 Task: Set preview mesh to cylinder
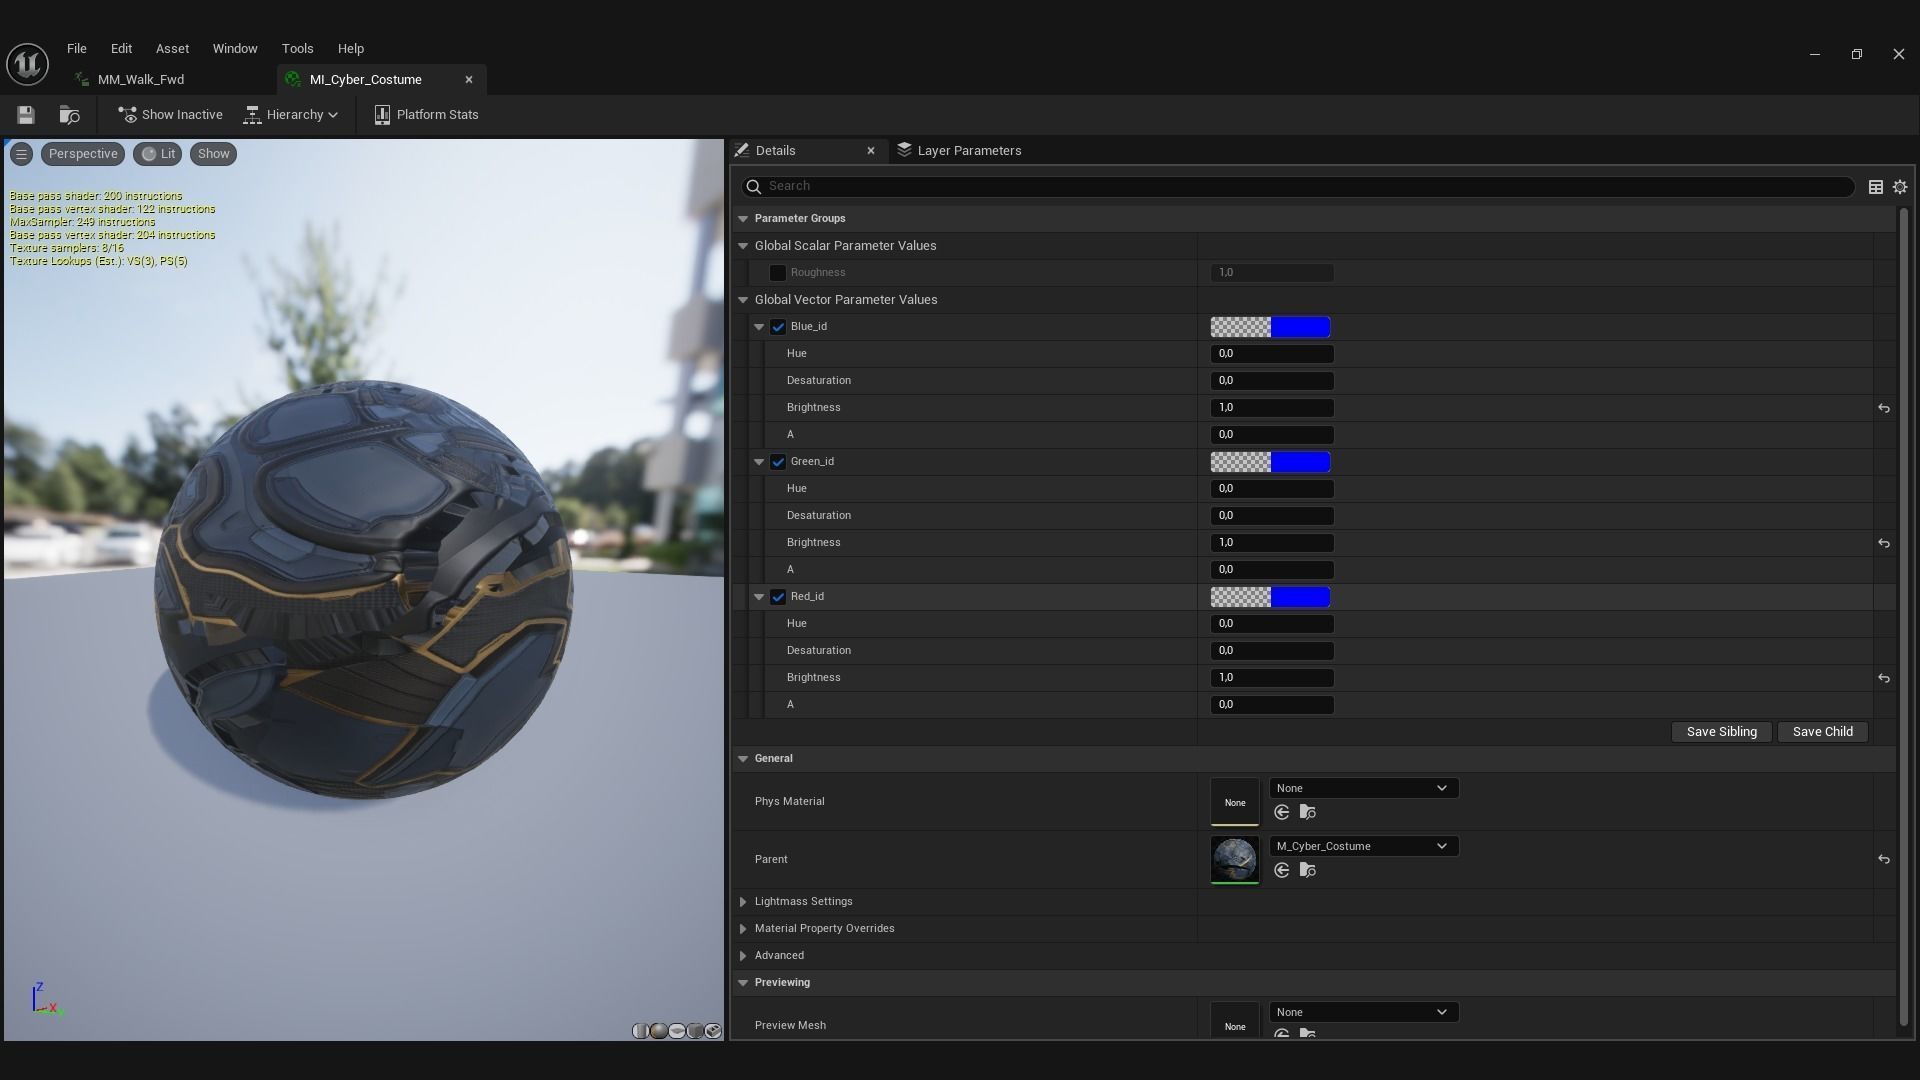click(x=640, y=1031)
